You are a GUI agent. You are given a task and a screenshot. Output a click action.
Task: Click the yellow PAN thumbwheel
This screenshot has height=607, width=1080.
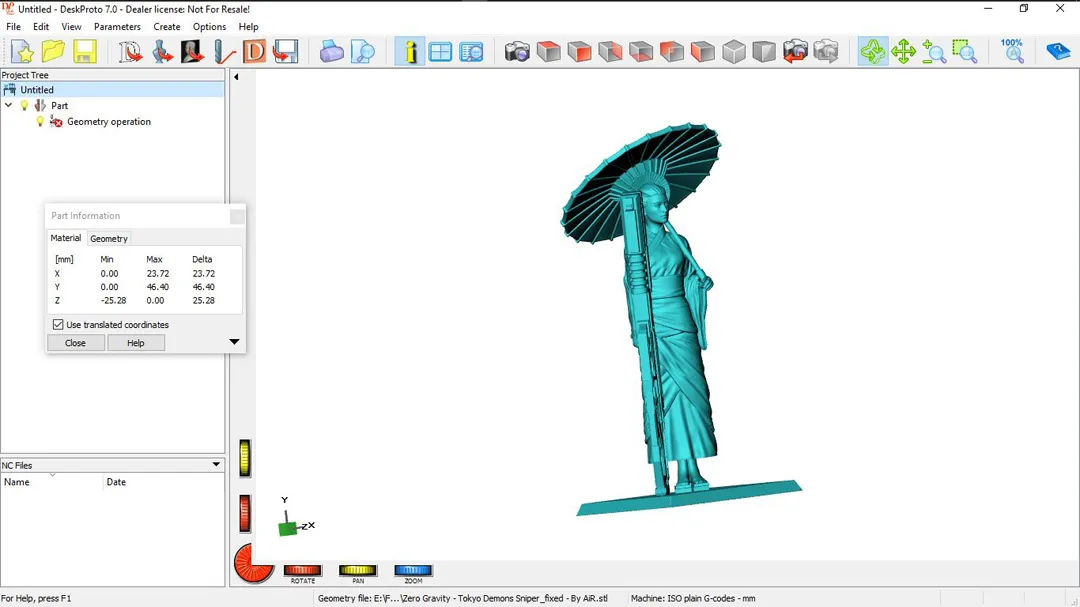(x=358, y=570)
